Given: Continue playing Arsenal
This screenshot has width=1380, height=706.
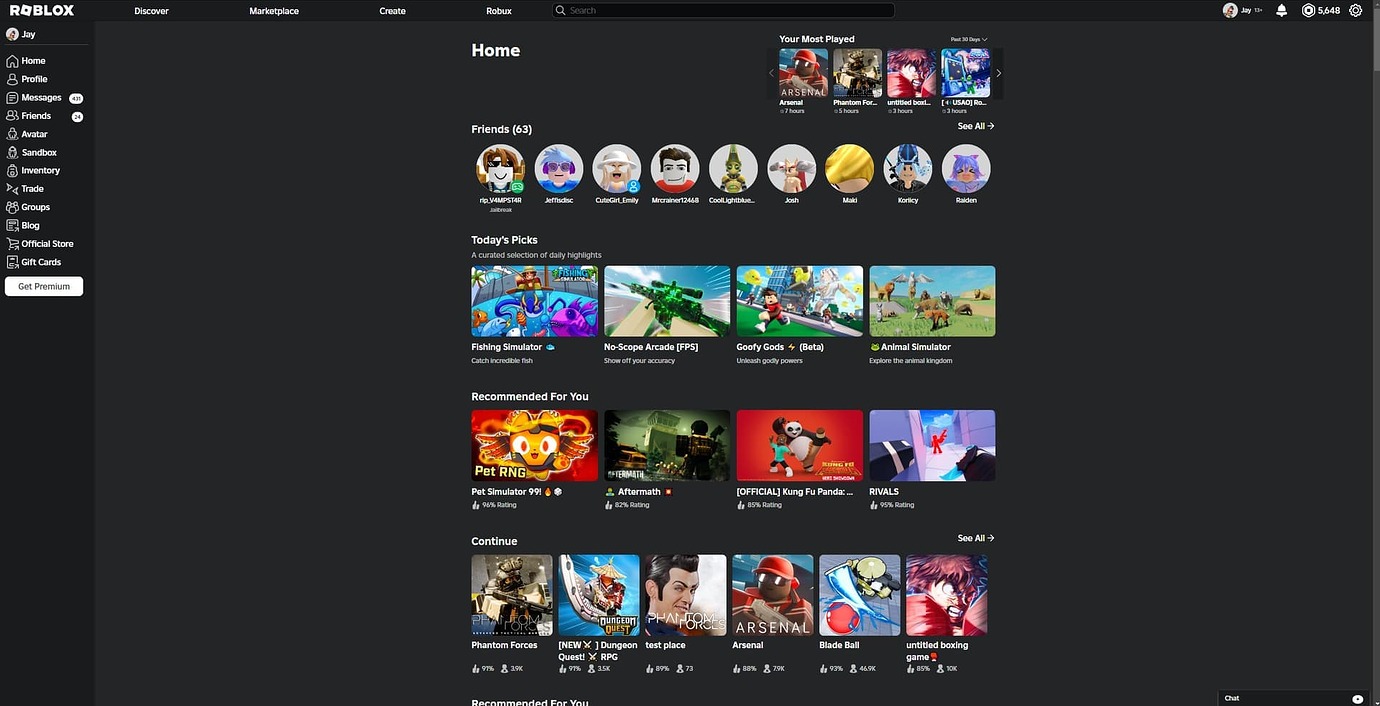Looking at the screenshot, I should pos(773,596).
